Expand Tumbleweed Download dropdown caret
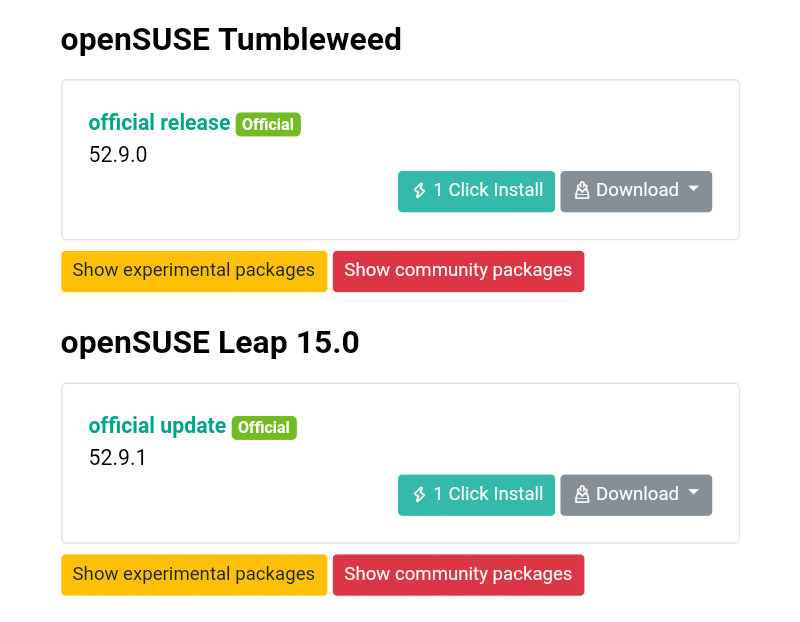The image size is (800, 622). (693, 188)
